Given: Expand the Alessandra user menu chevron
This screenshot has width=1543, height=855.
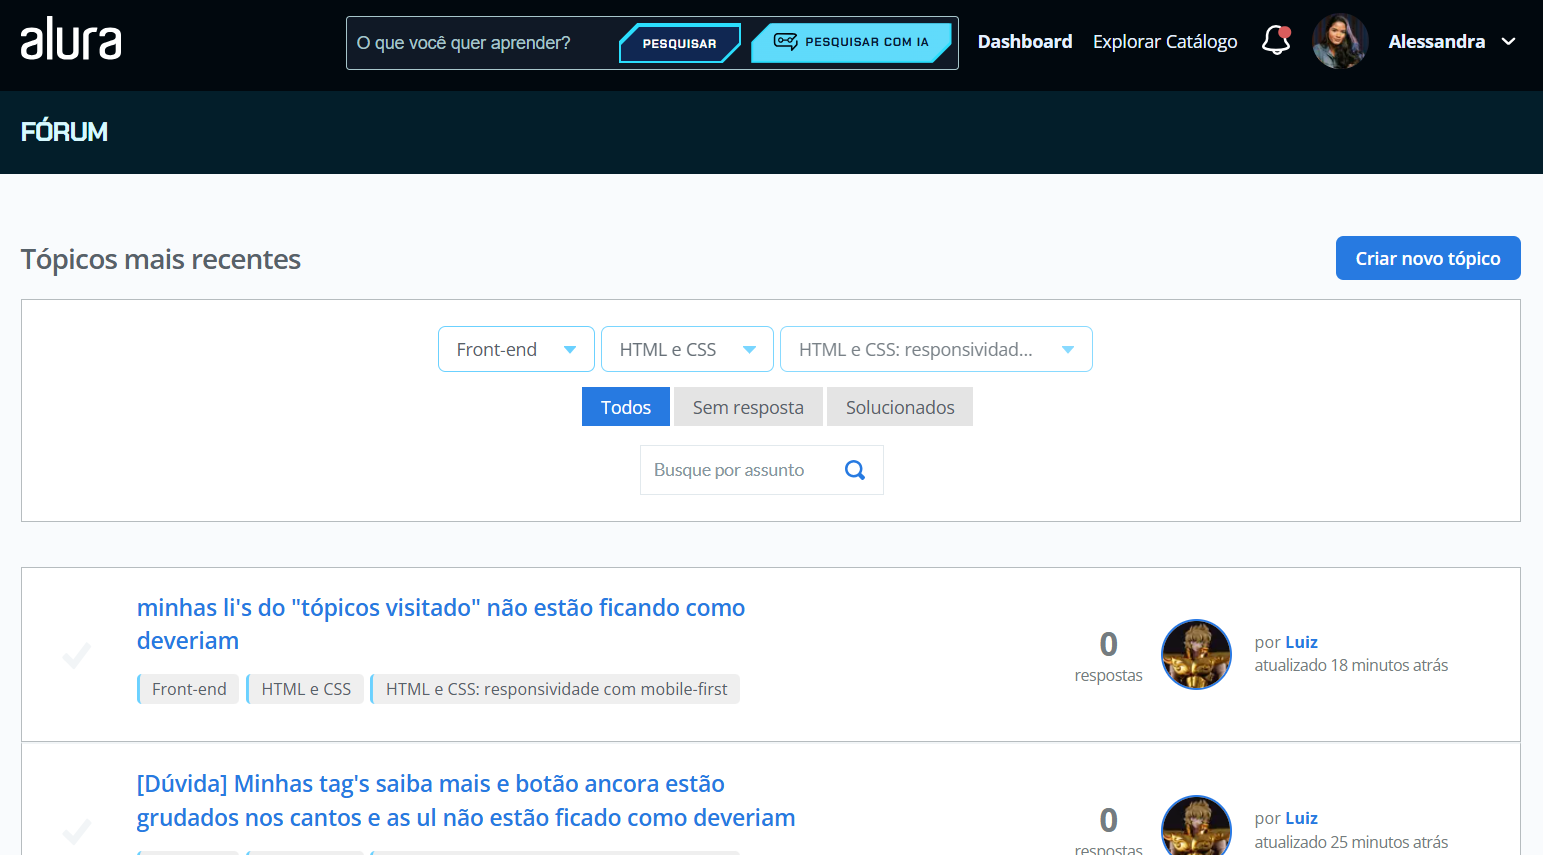Looking at the screenshot, I should click(x=1509, y=42).
